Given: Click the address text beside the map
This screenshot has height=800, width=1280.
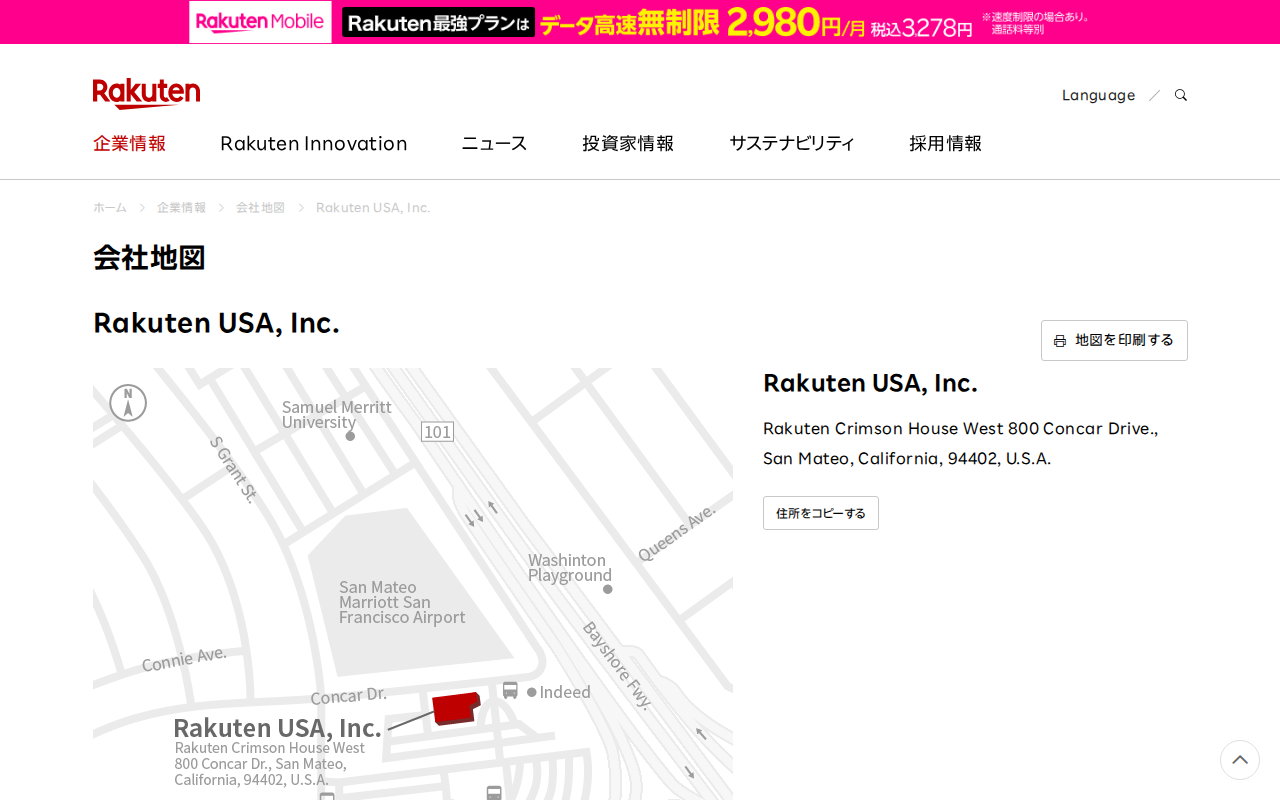Looking at the screenshot, I should (960, 443).
